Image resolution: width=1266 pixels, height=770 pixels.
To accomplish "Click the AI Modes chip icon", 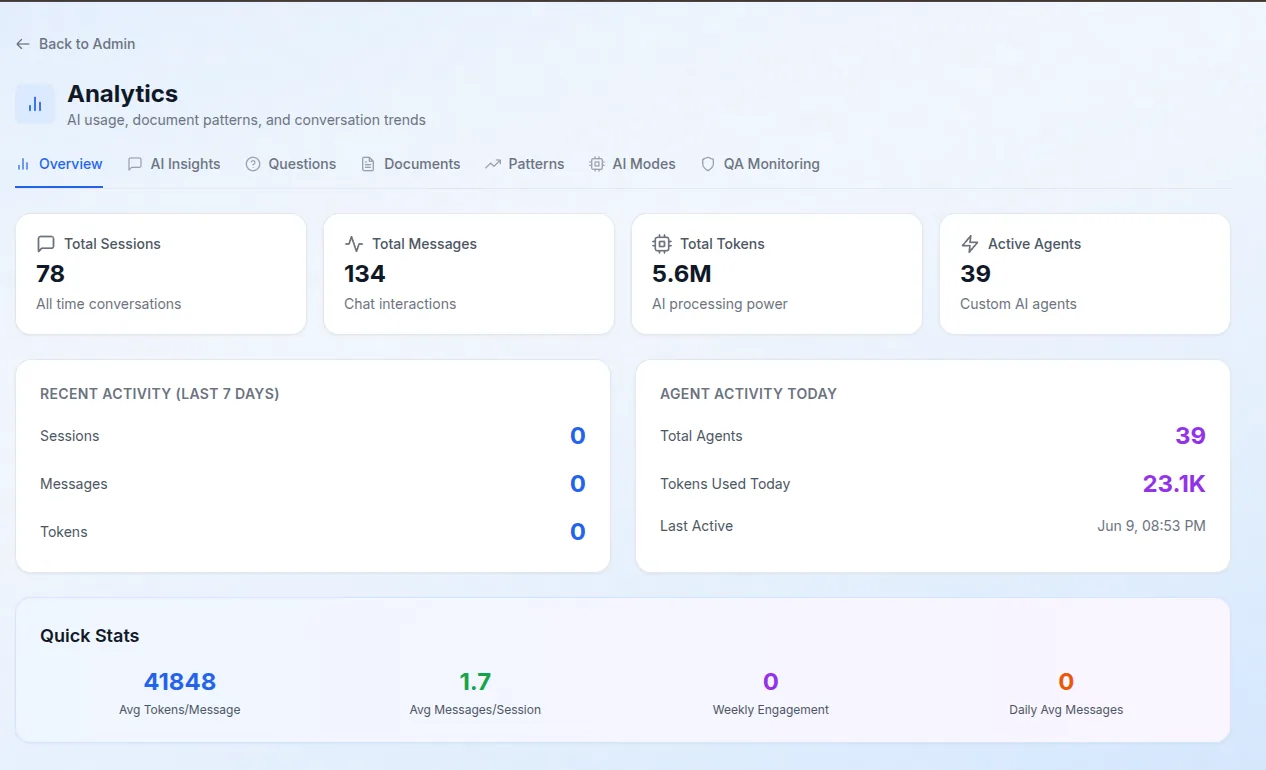I will [597, 164].
